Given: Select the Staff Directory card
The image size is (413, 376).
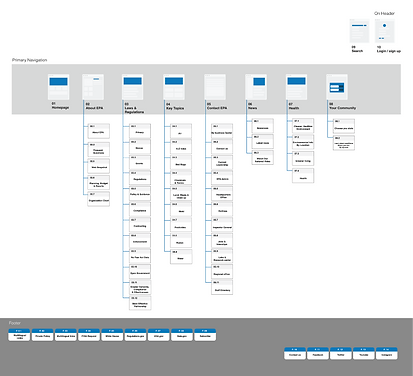Looking at the screenshot, I should (222, 288).
